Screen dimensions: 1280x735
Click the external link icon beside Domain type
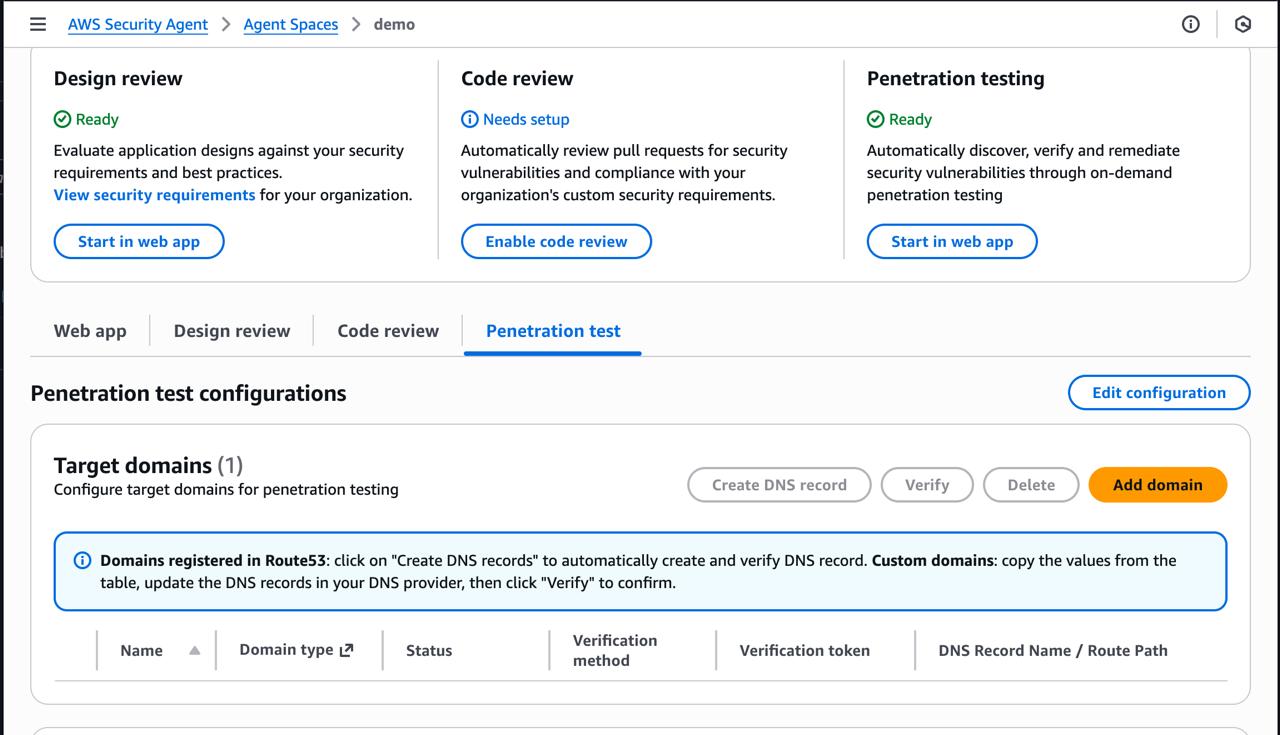(x=347, y=650)
